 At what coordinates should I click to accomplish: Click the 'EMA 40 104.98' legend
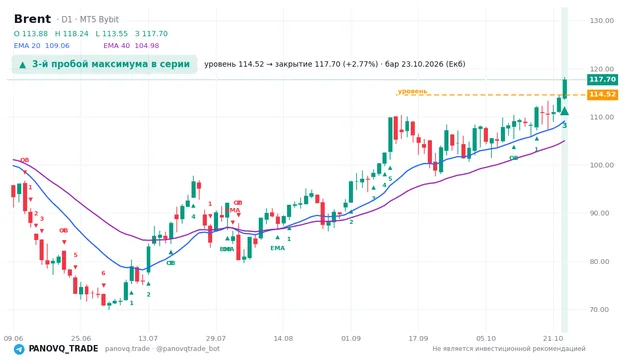(131, 46)
